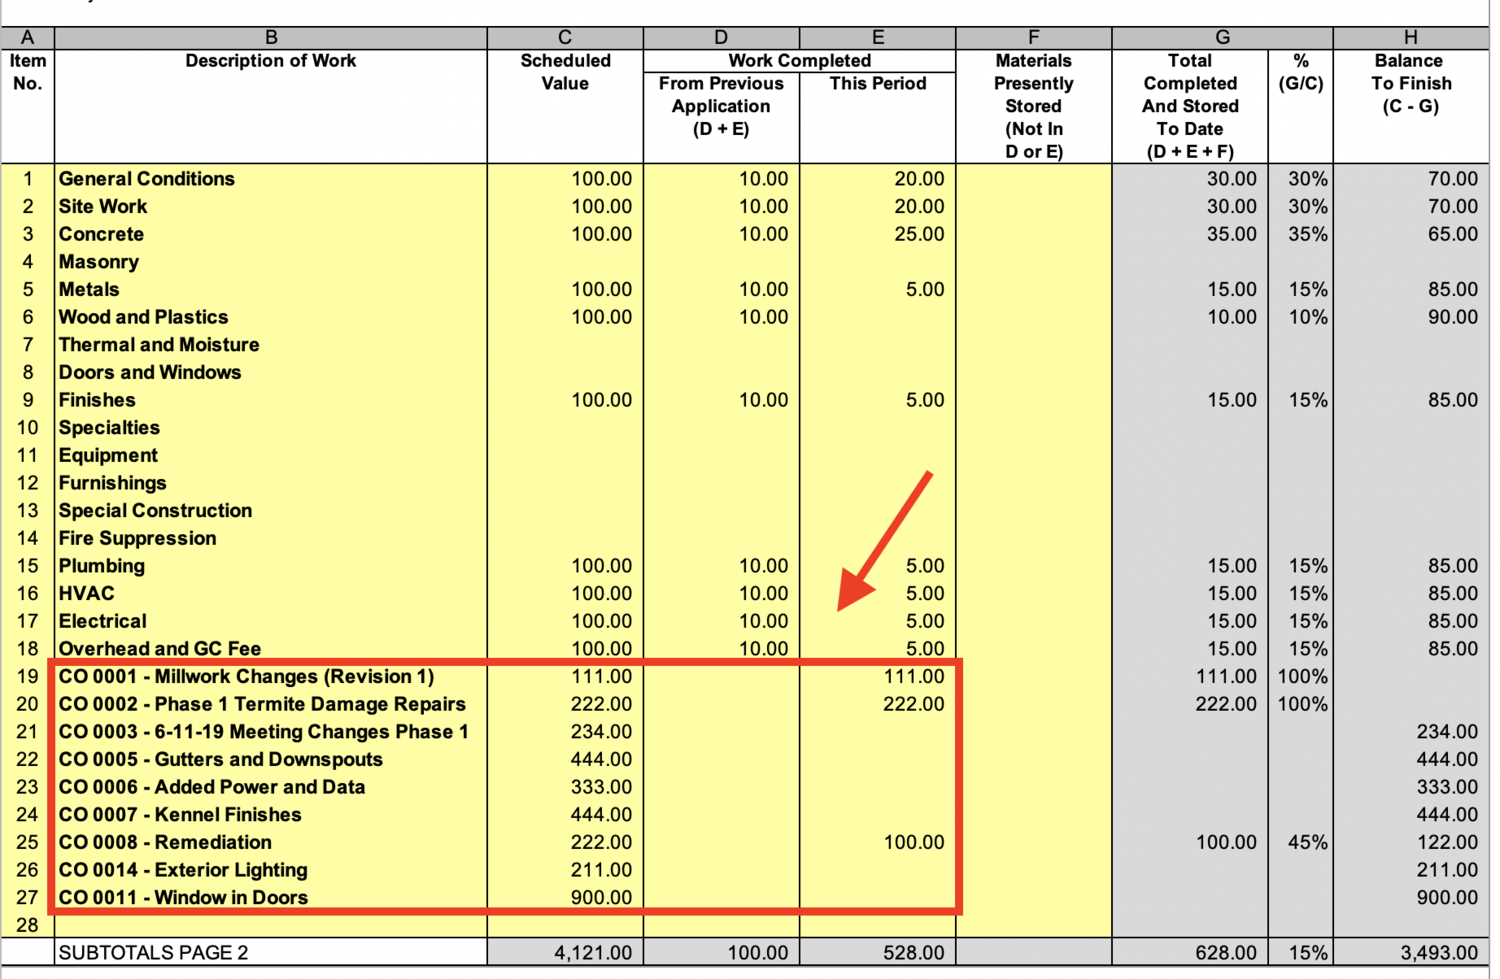Select the 'Doors and Windows' cell
This screenshot has height=979, width=1500.
[x=271, y=373]
